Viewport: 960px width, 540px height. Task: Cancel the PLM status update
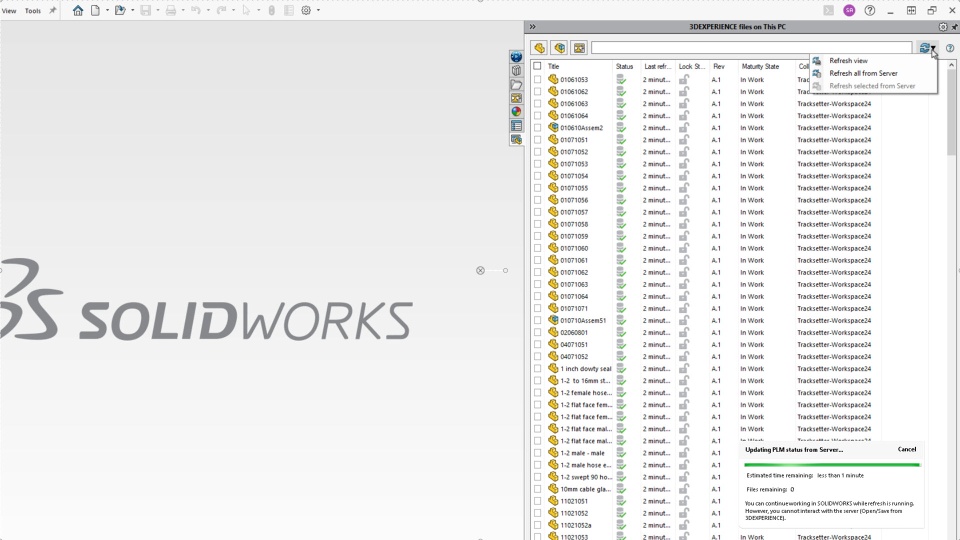tap(907, 449)
